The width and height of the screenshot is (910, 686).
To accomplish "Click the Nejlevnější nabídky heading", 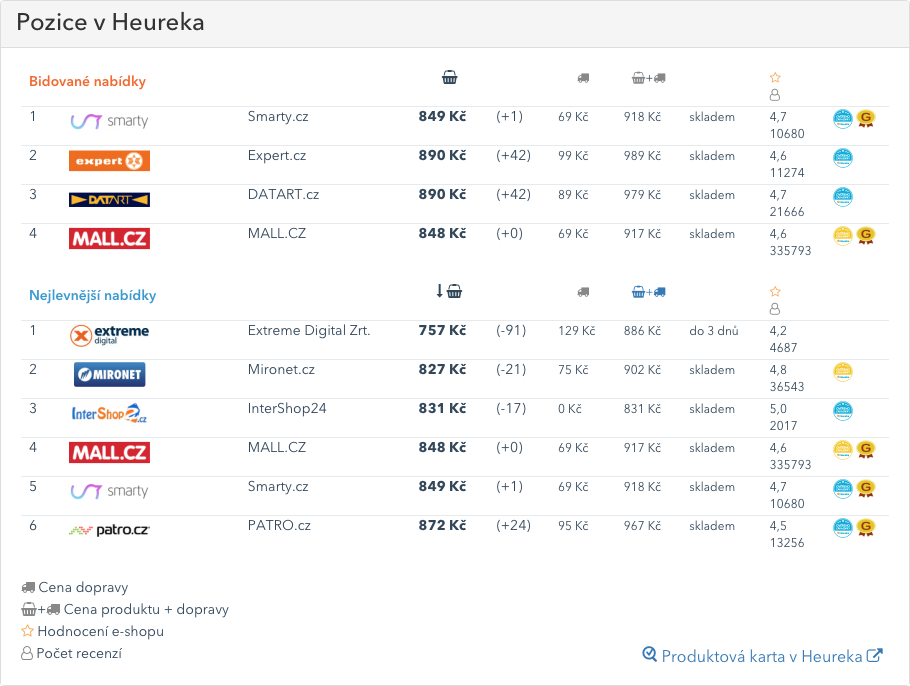I will [x=93, y=295].
